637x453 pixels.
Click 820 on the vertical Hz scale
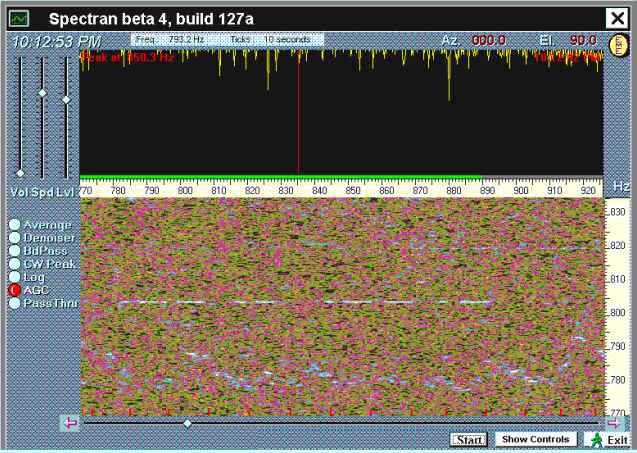(618, 245)
